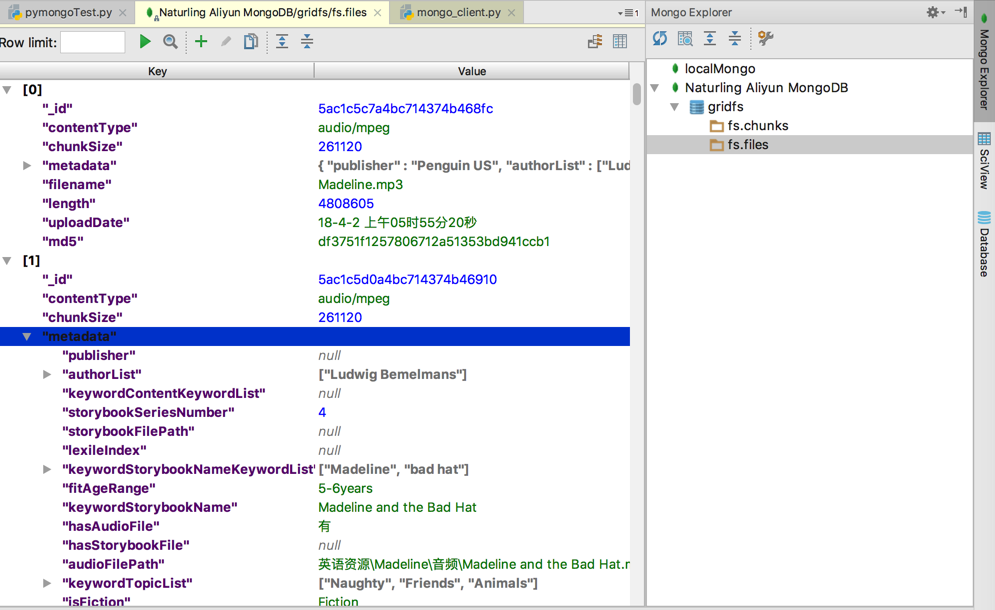Open the Database side tool window
995x610 pixels.
point(984,244)
